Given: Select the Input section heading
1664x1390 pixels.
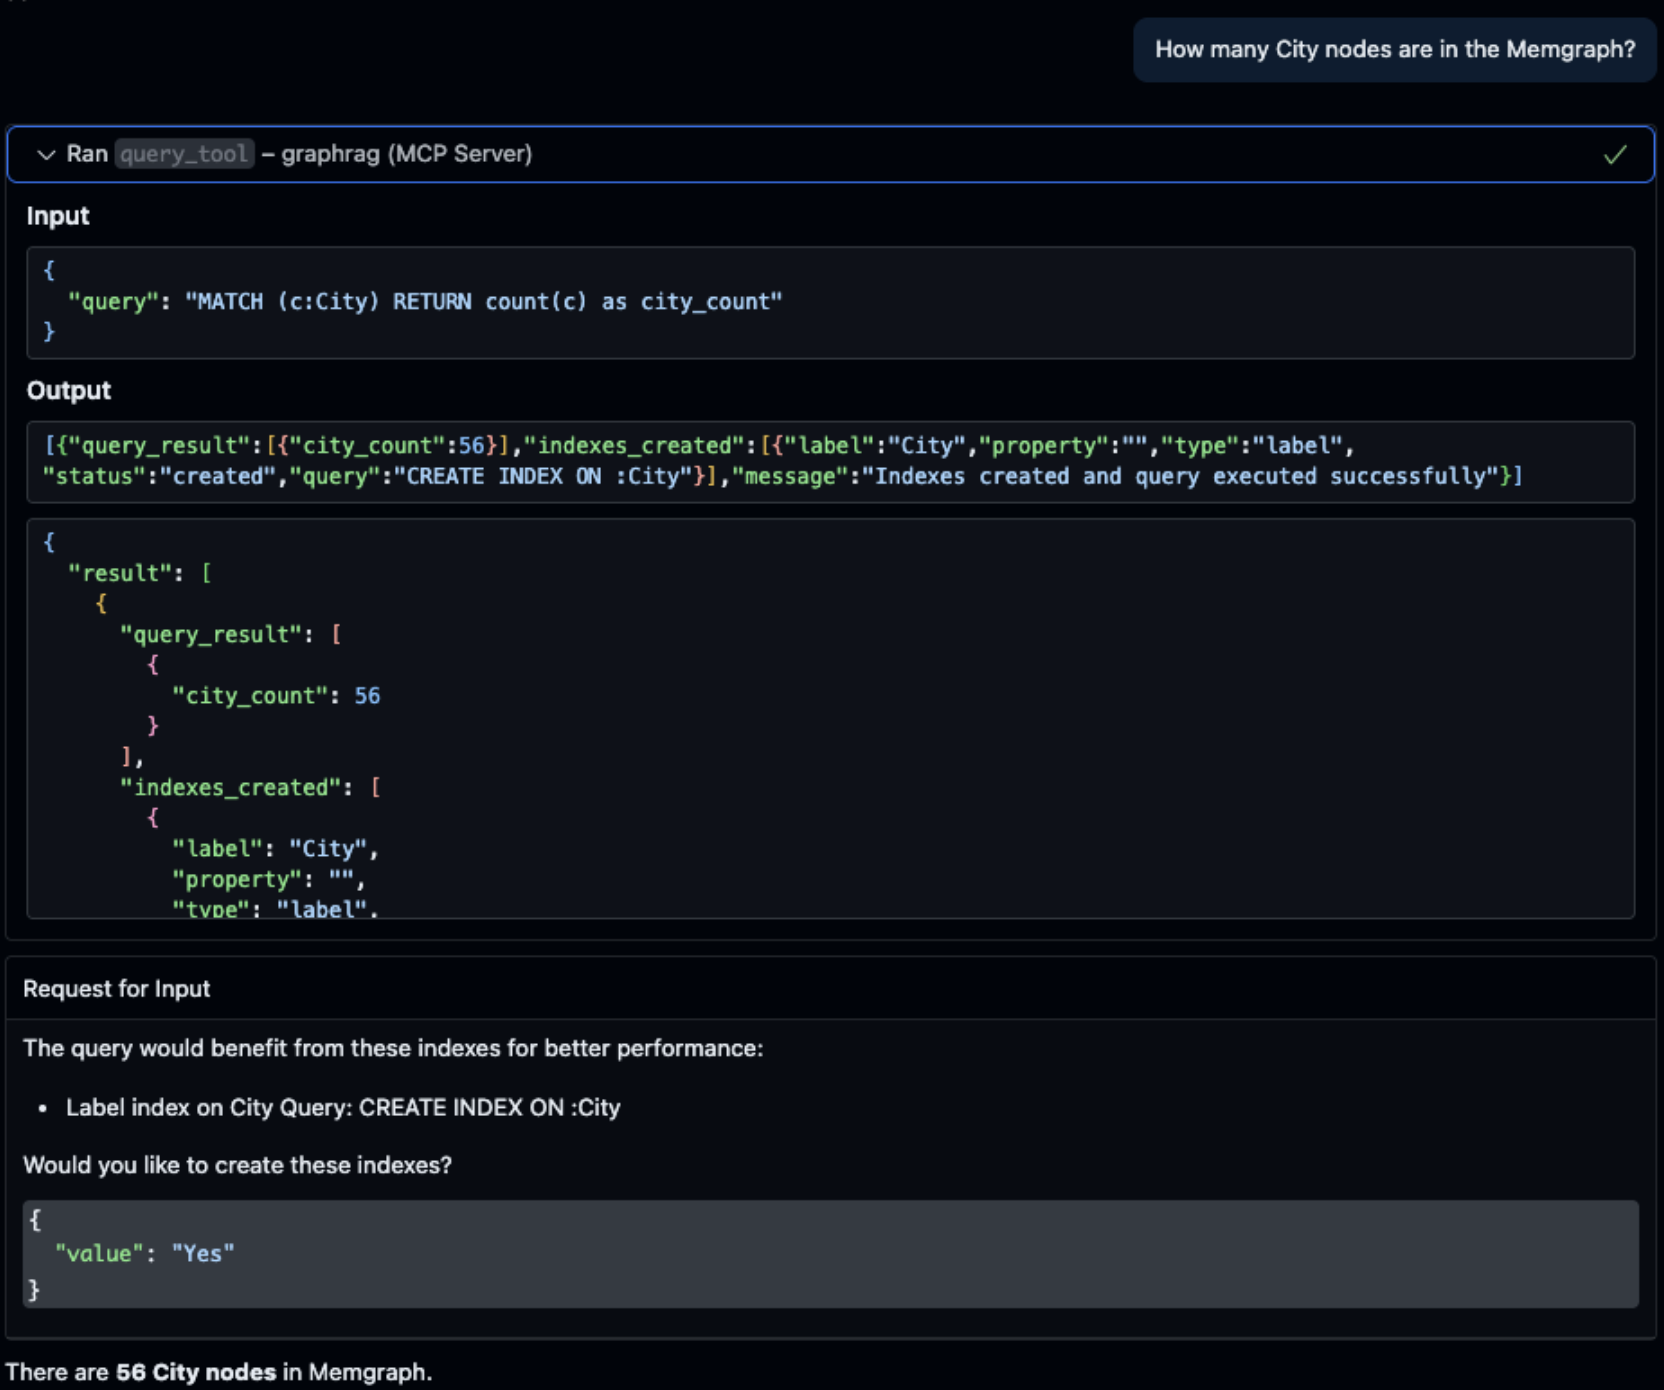Looking at the screenshot, I should click(56, 215).
